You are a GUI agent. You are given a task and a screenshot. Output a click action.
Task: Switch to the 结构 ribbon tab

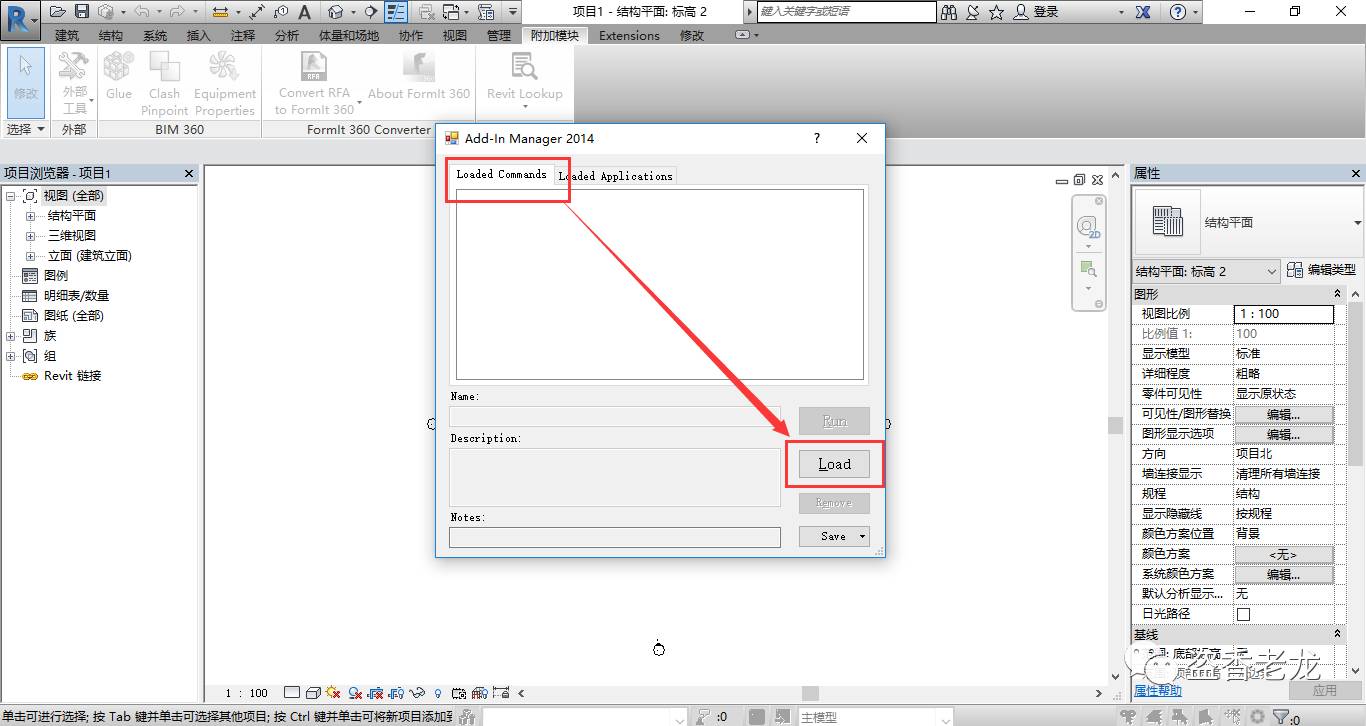(111, 35)
